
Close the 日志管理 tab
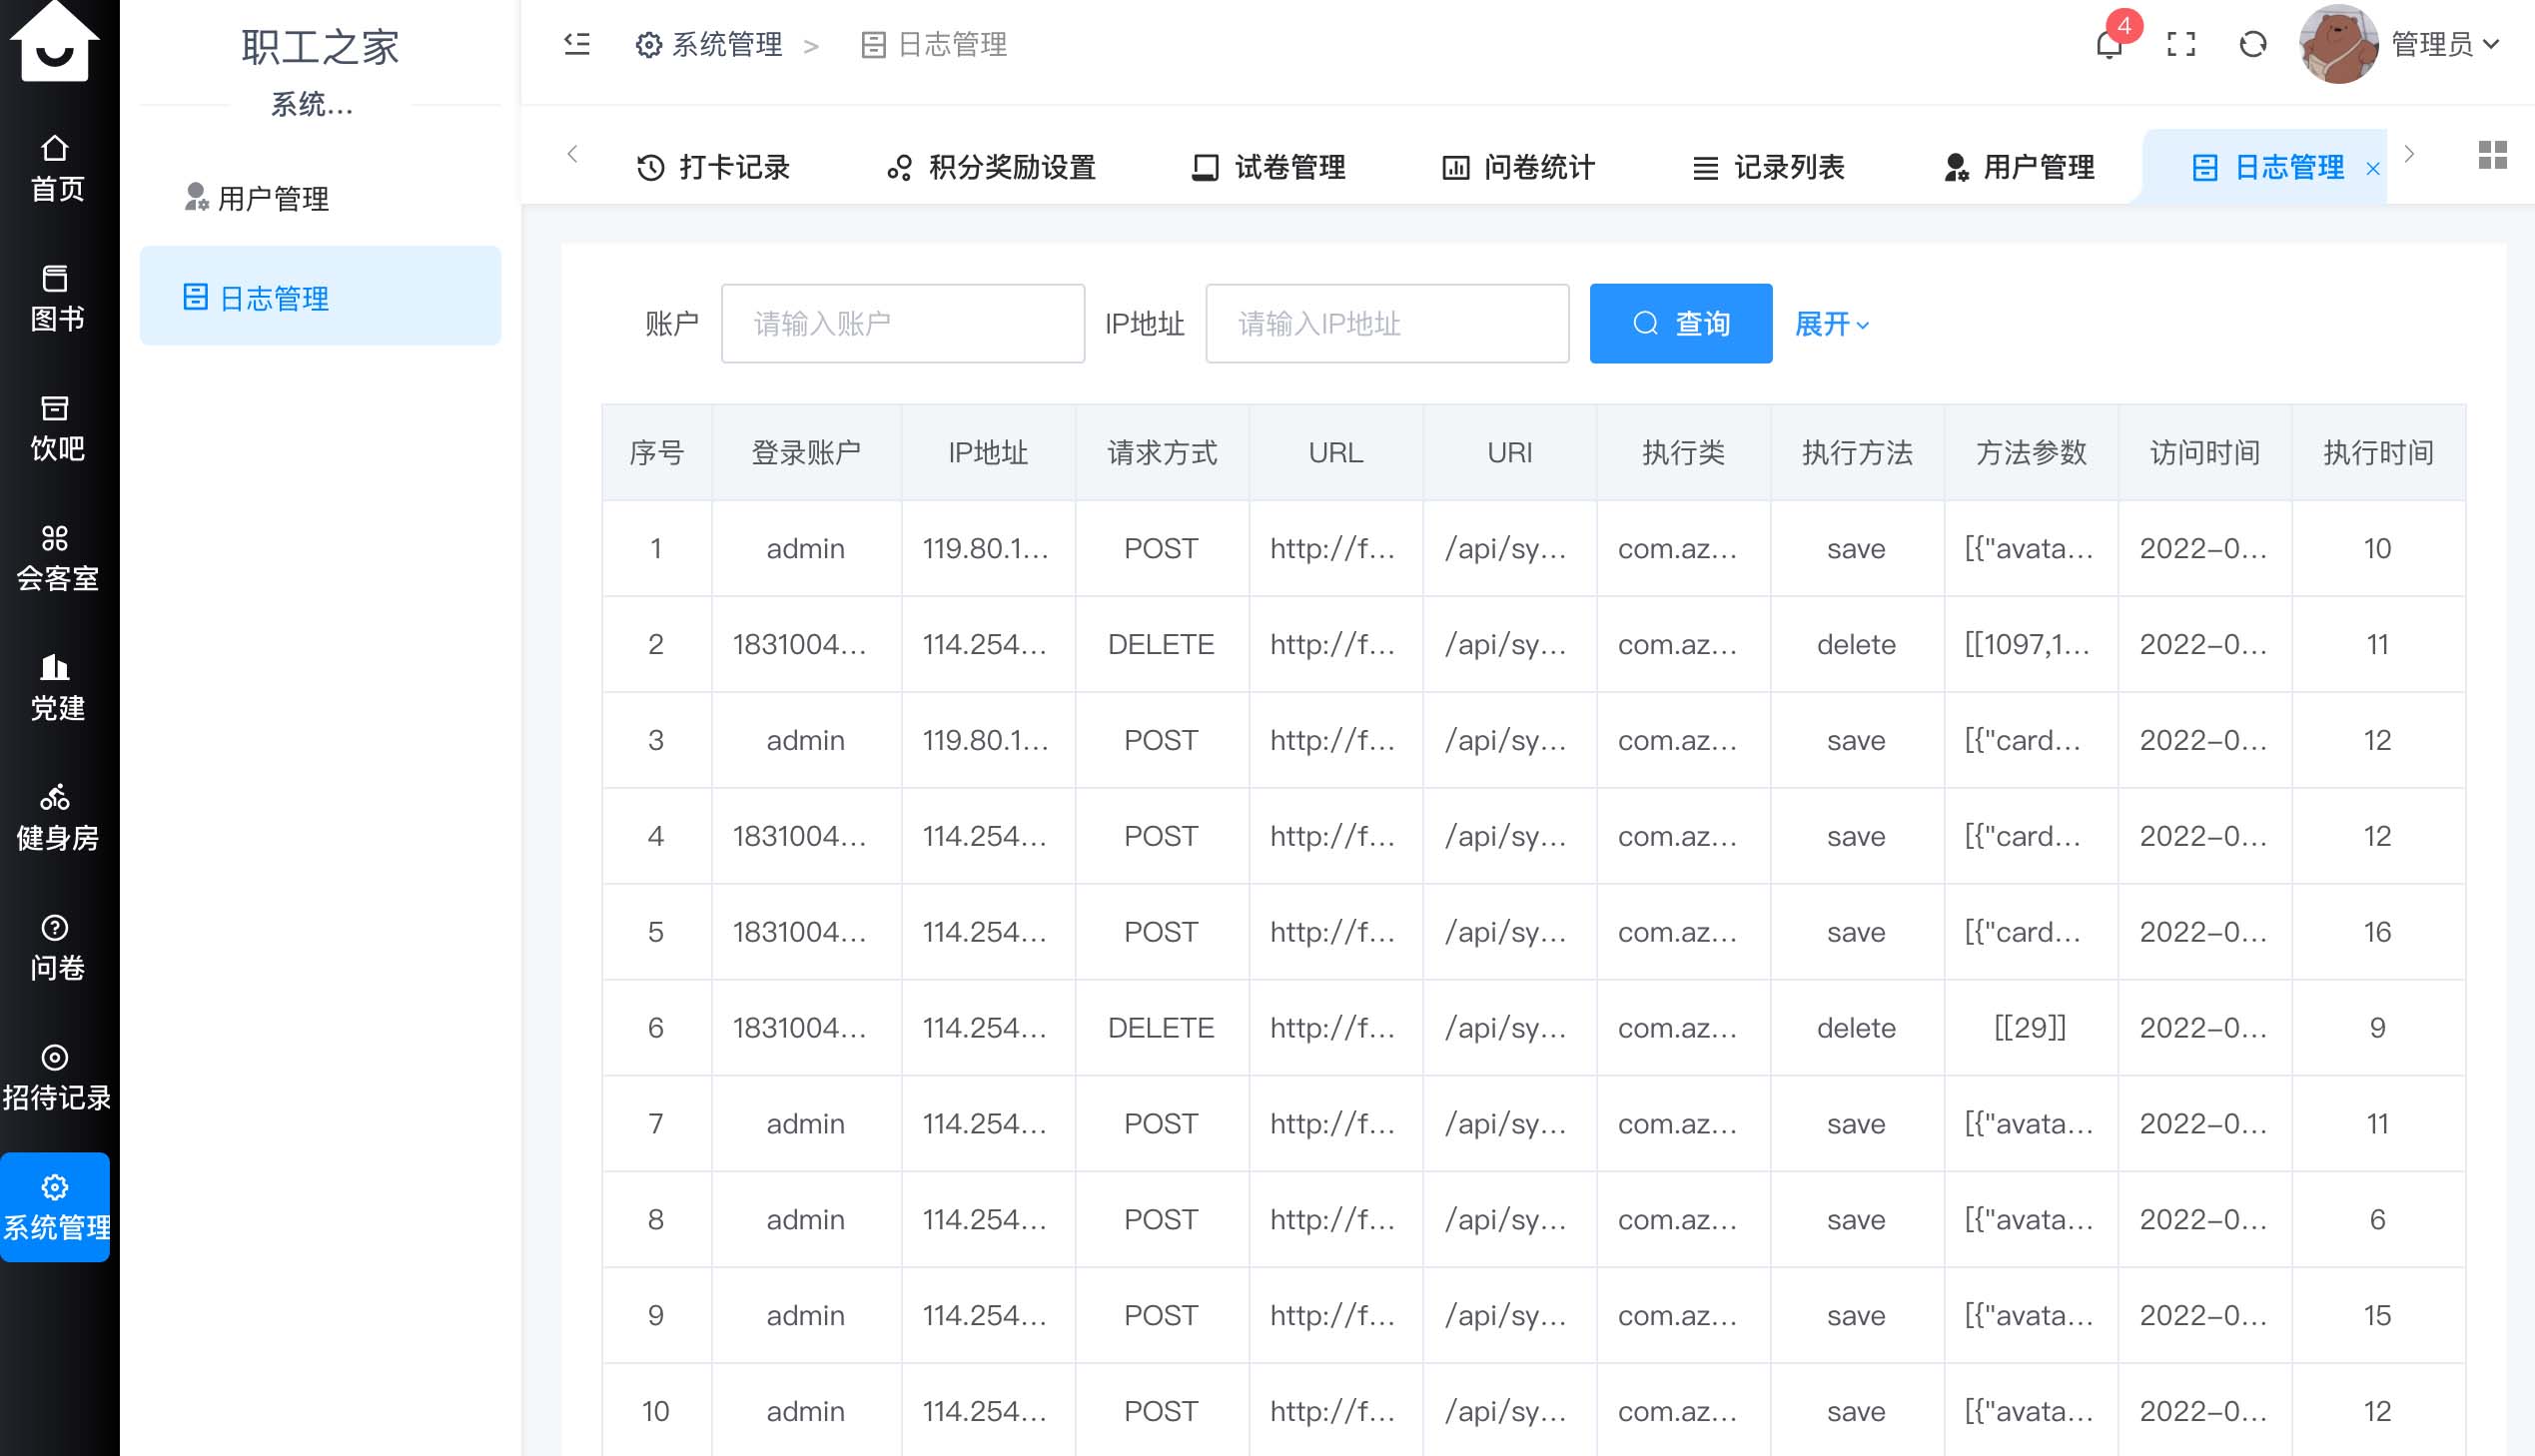tap(2372, 169)
